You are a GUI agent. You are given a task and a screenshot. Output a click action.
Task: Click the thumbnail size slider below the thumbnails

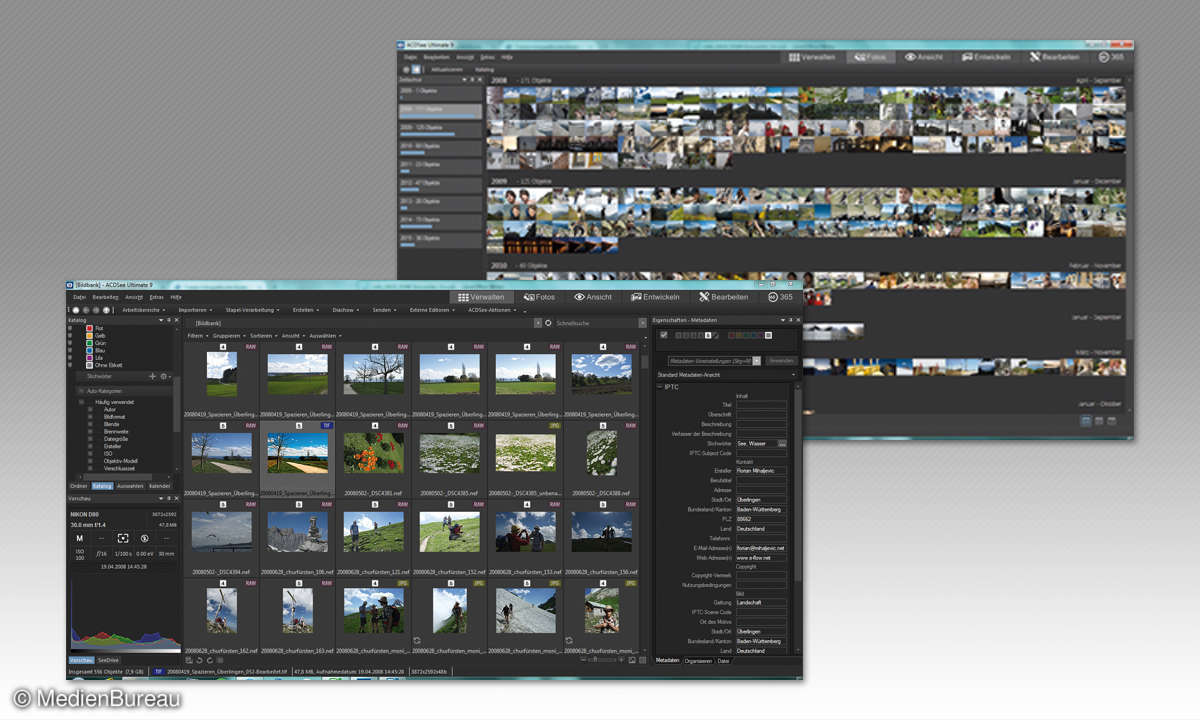(603, 660)
